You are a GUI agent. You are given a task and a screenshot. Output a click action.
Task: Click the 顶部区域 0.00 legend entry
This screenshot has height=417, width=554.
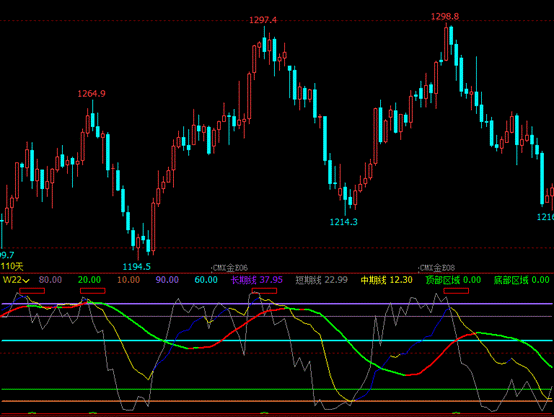coord(453,280)
